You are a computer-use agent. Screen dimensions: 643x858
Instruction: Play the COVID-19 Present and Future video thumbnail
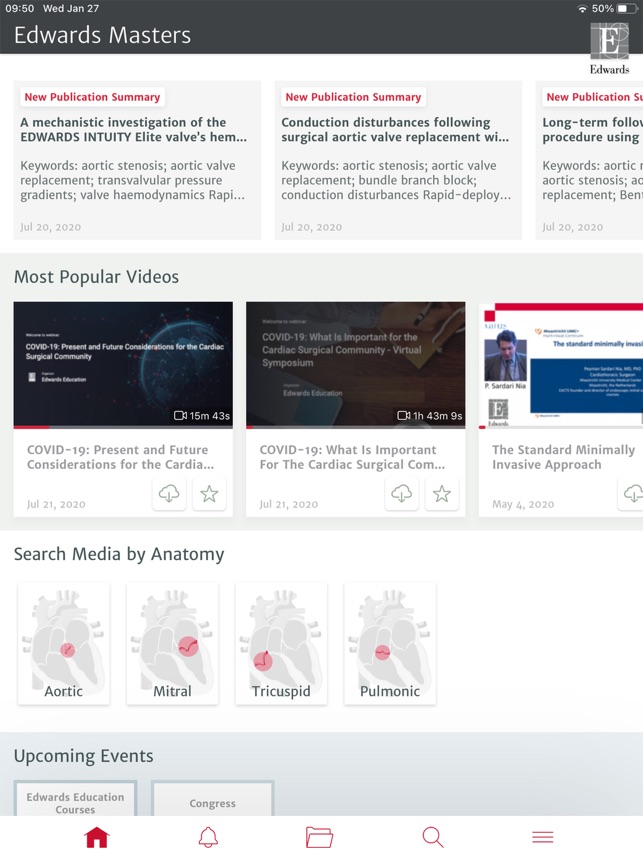click(x=123, y=365)
